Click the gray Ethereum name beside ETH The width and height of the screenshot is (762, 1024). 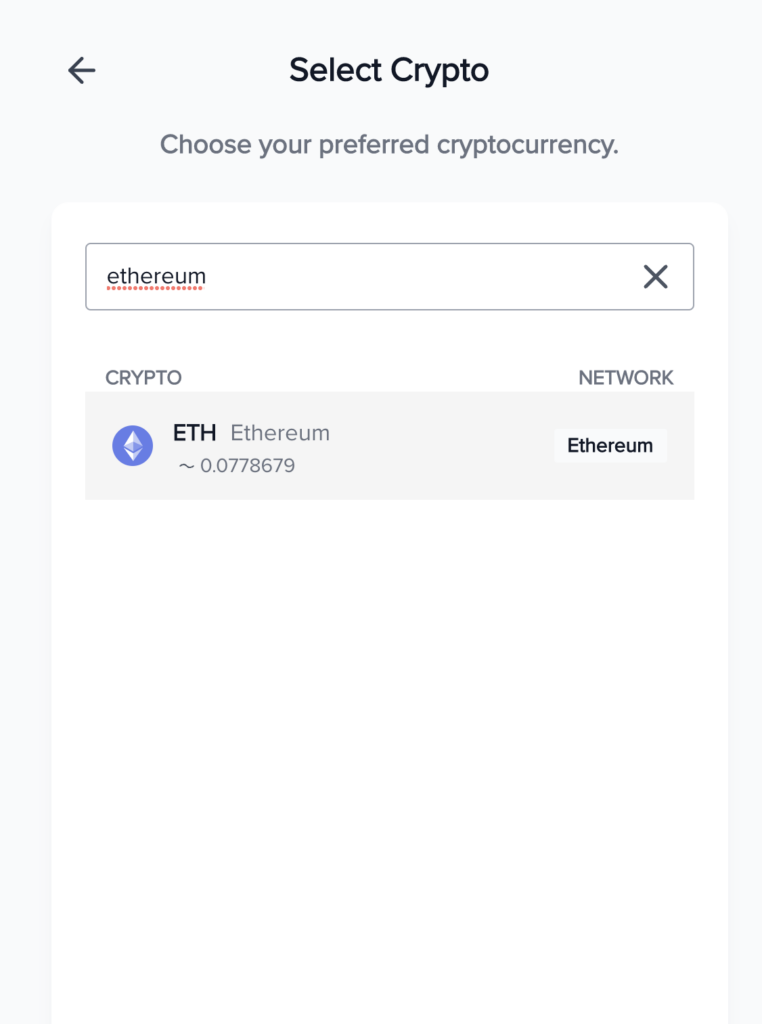(x=280, y=433)
